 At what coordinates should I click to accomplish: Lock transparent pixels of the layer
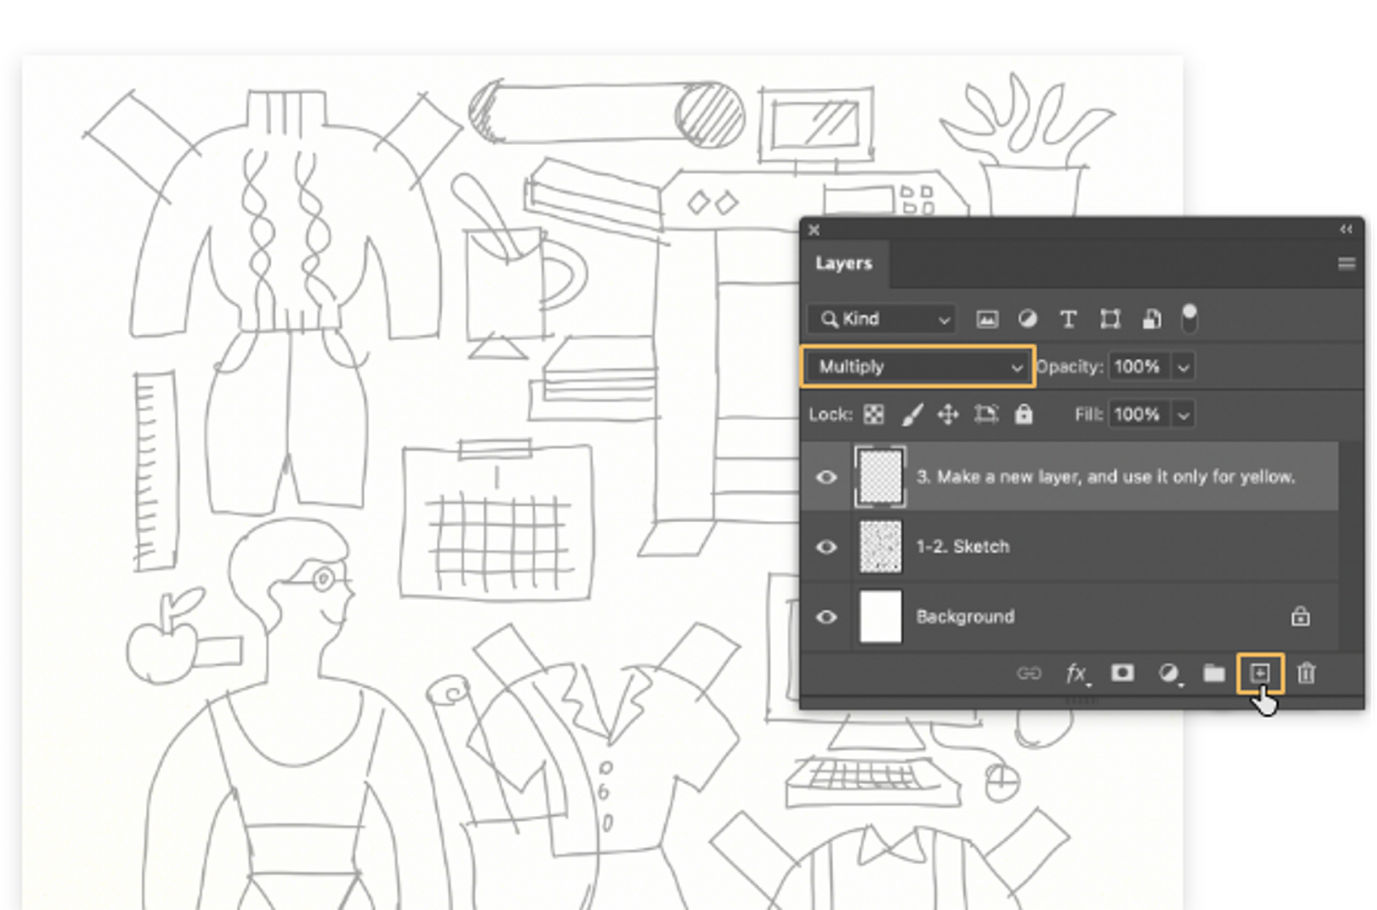874,414
